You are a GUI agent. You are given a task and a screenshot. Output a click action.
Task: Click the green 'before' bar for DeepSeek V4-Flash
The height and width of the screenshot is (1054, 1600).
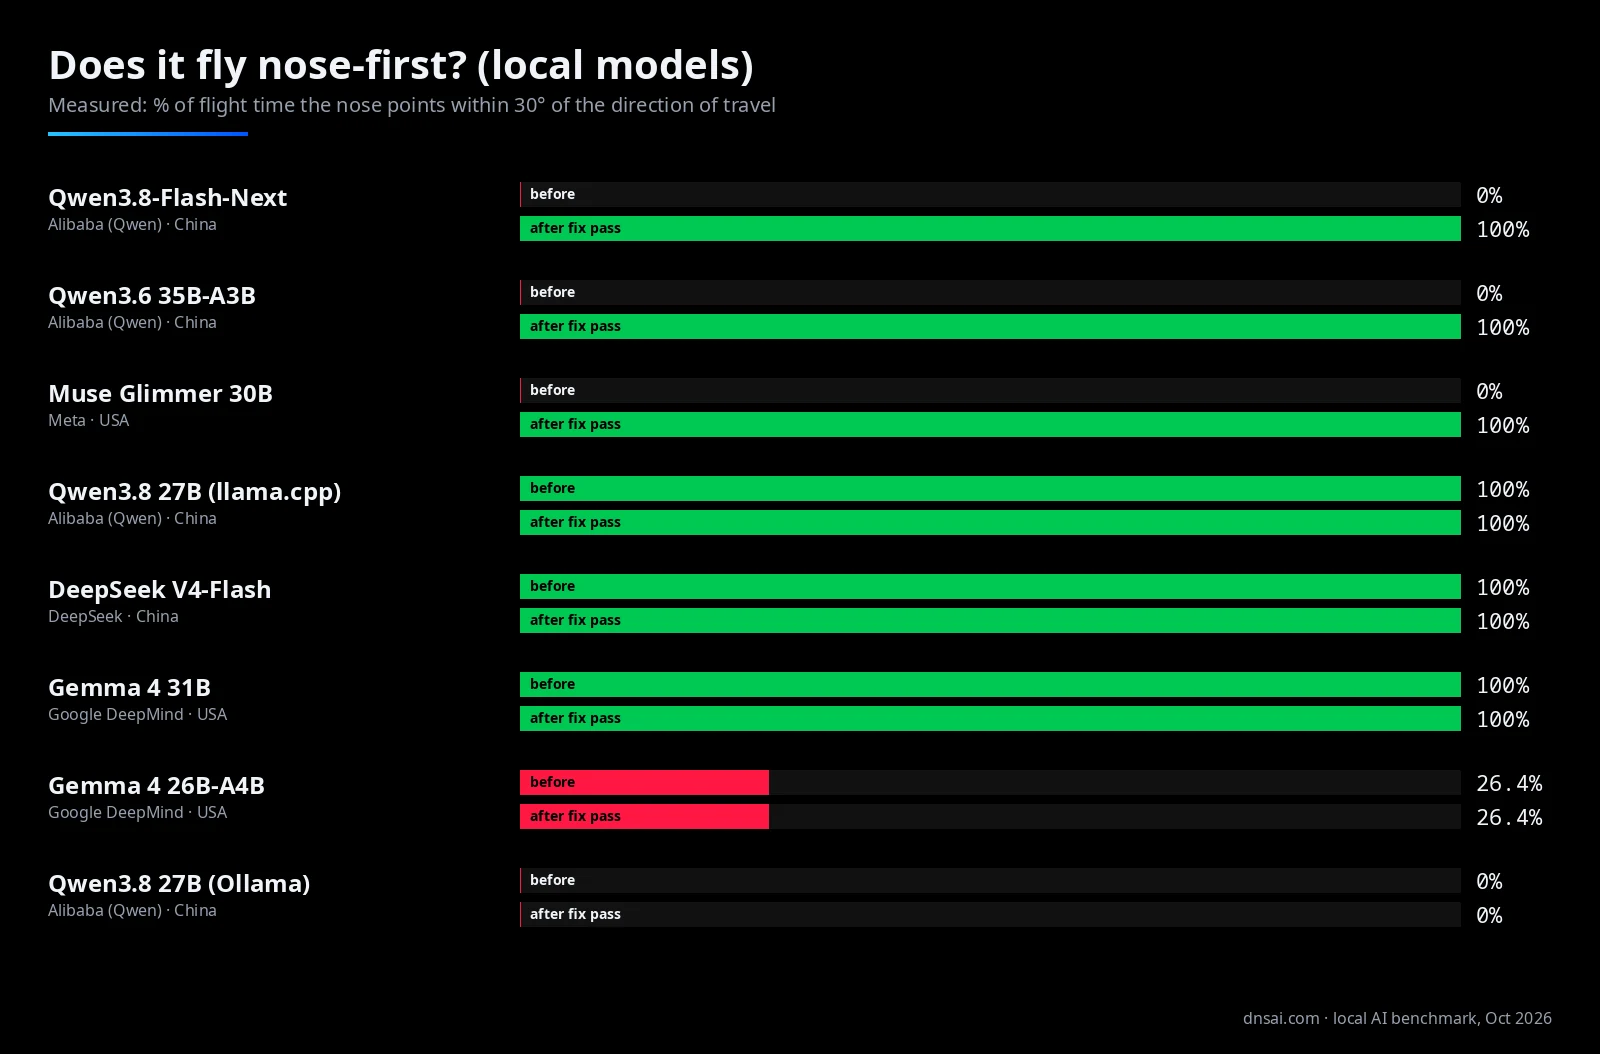pos(990,586)
